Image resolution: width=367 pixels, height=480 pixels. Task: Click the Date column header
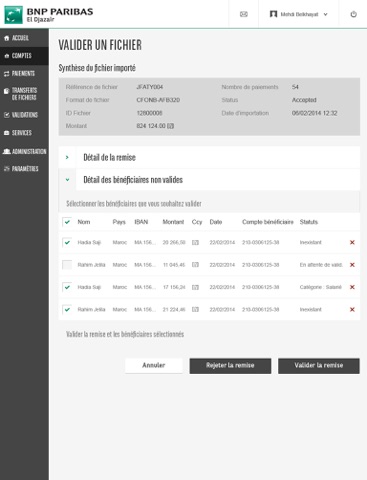[x=216, y=222]
